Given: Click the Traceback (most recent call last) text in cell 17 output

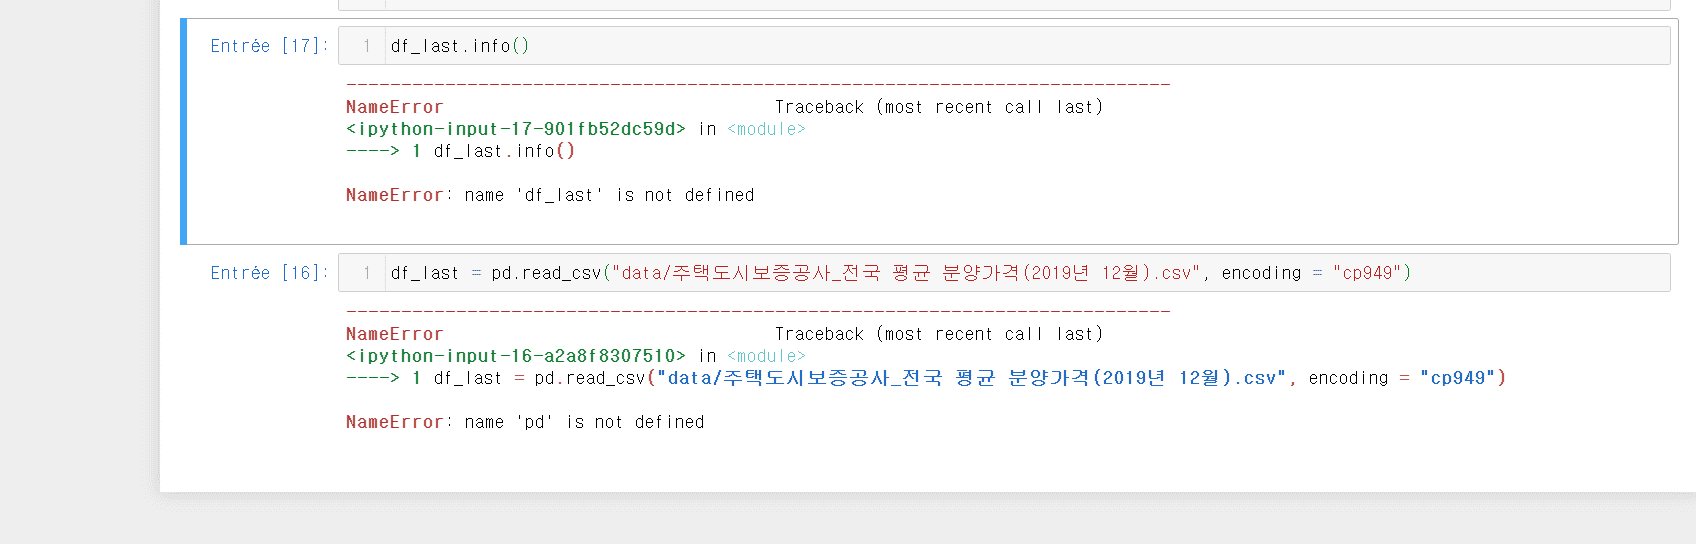Looking at the screenshot, I should coord(939,107).
